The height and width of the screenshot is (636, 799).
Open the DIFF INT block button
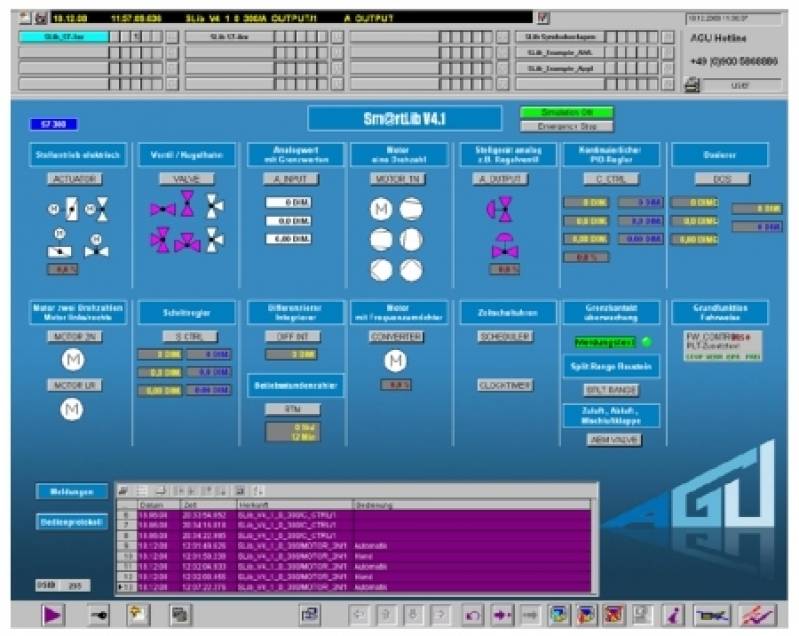(293, 336)
